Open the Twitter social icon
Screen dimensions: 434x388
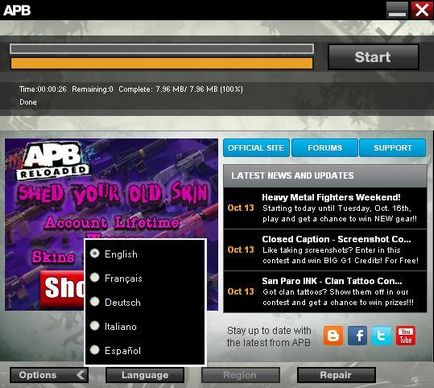[x=381, y=335]
